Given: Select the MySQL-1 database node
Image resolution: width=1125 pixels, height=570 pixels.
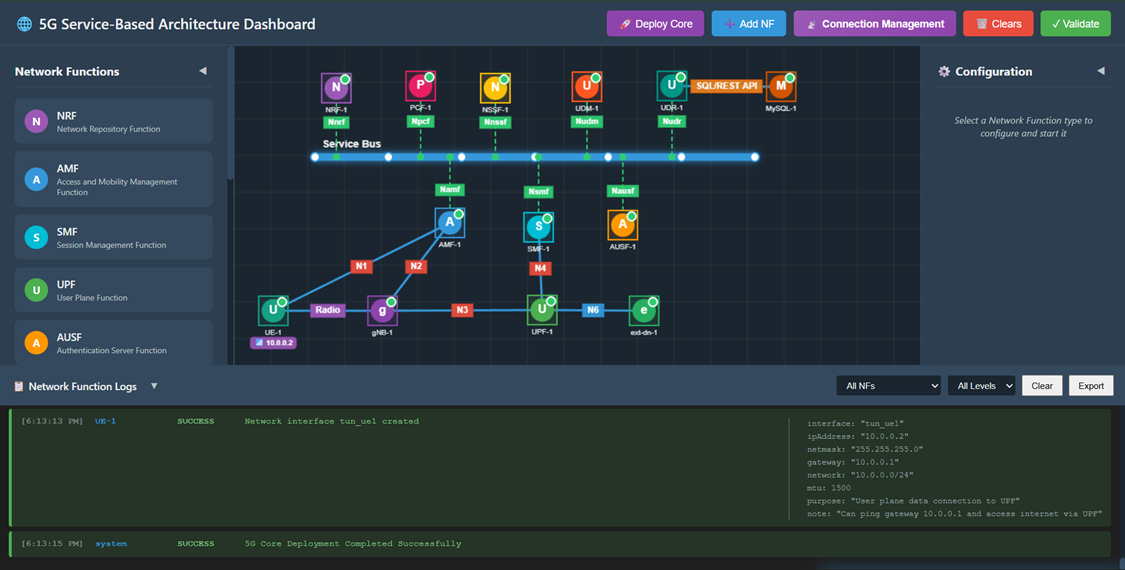Looking at the screenshot, I should click(x=780, y=87).
